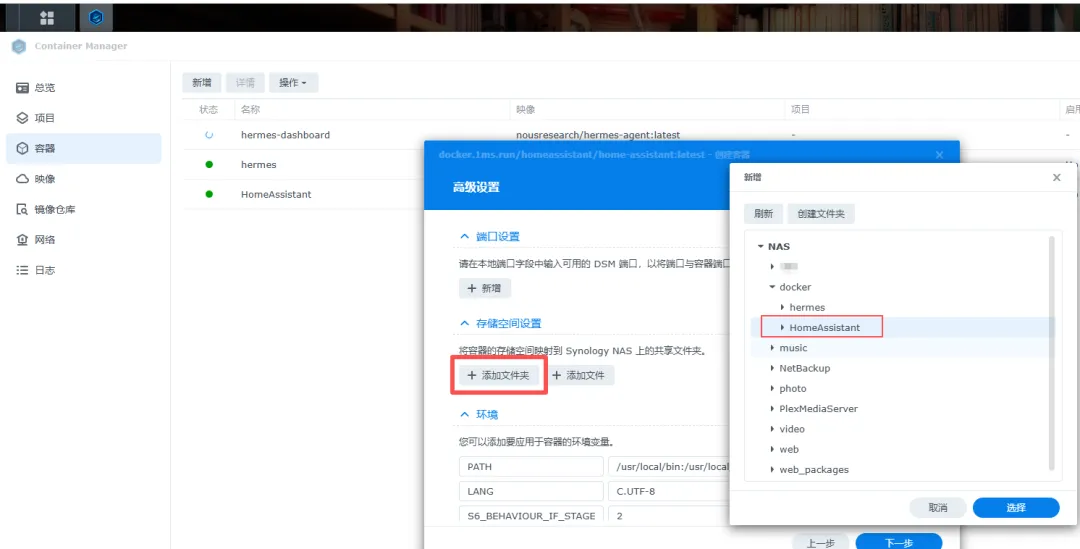Screen dimensions: 1080x549
Task: Expand the hermes folder arrow
Action: point(782,307)
